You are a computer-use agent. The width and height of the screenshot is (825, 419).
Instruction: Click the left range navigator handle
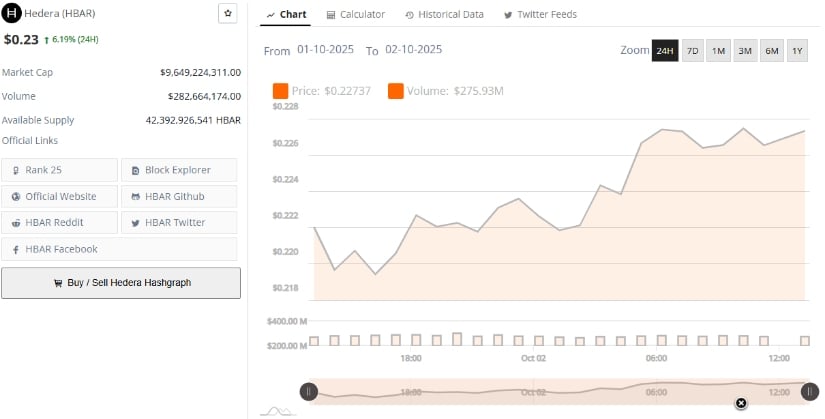click(310, 392)
